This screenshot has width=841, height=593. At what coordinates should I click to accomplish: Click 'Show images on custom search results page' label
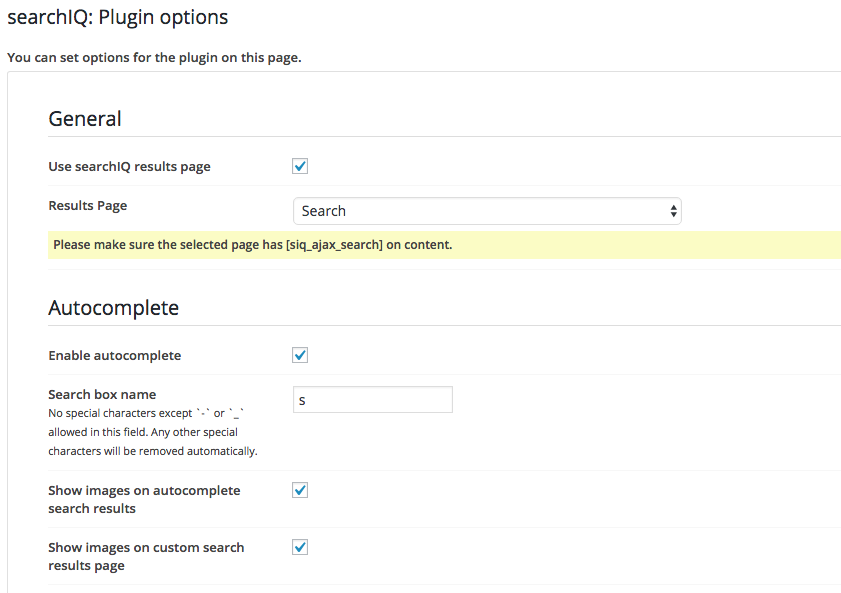tap(146, 557)
